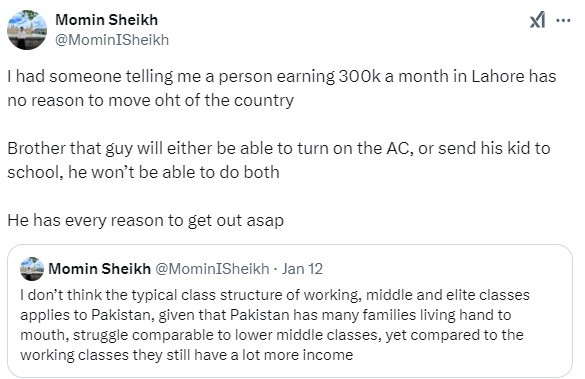Open the Grok explain-post icon

(x=537, y=20)
